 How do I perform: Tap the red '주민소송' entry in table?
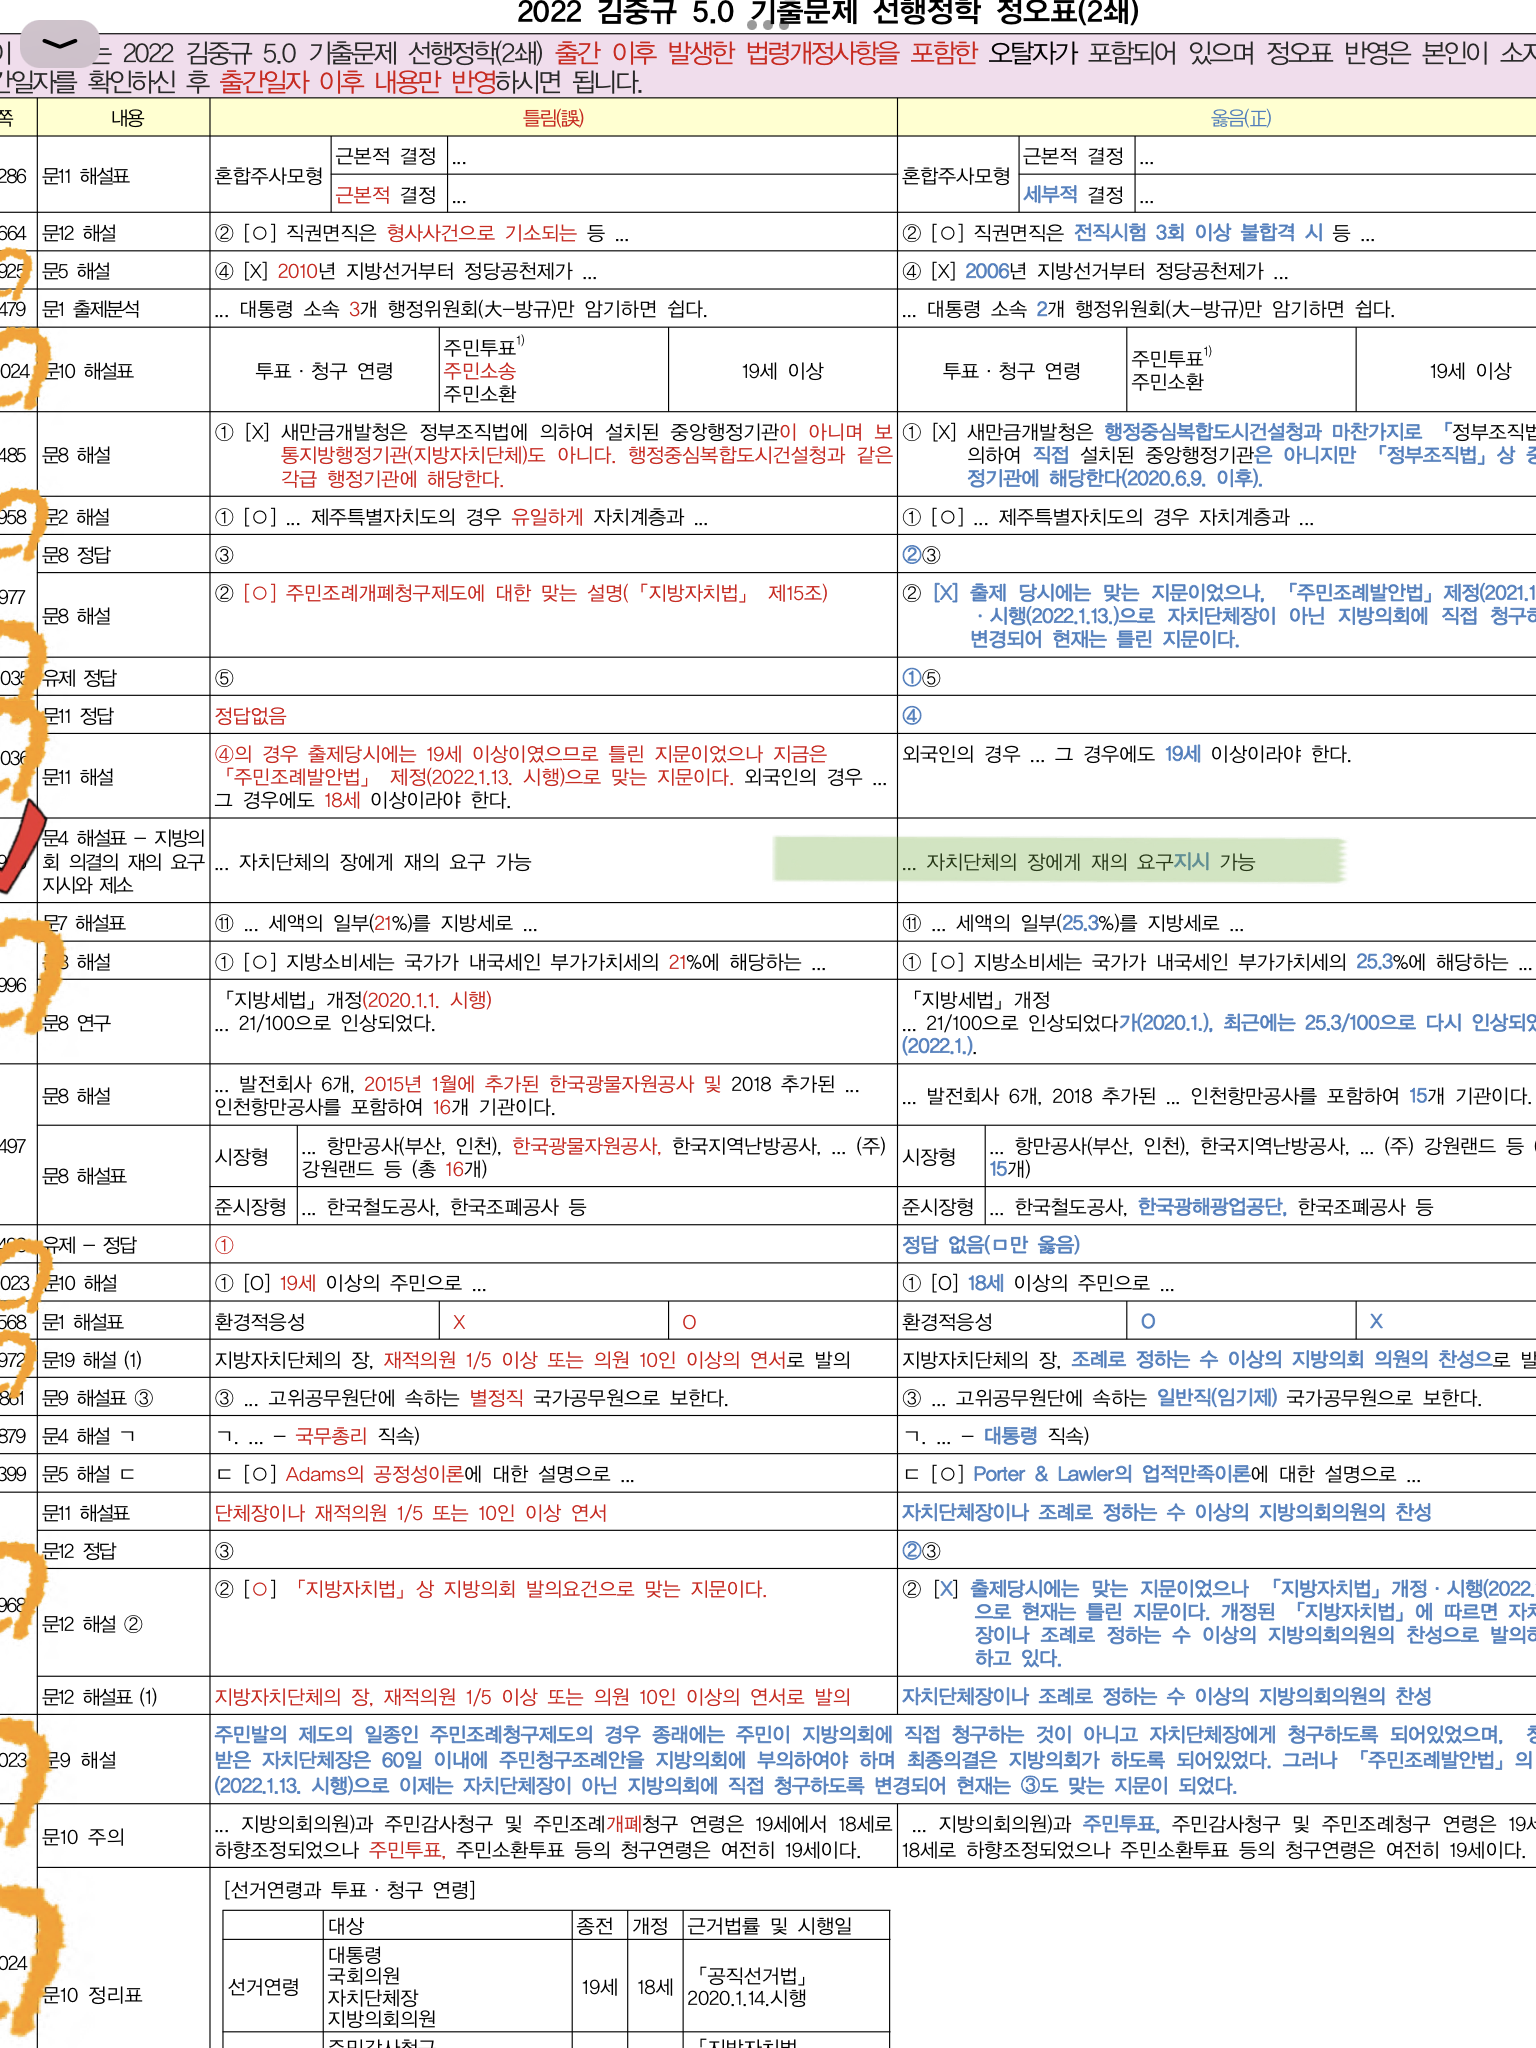pos(479,371)
